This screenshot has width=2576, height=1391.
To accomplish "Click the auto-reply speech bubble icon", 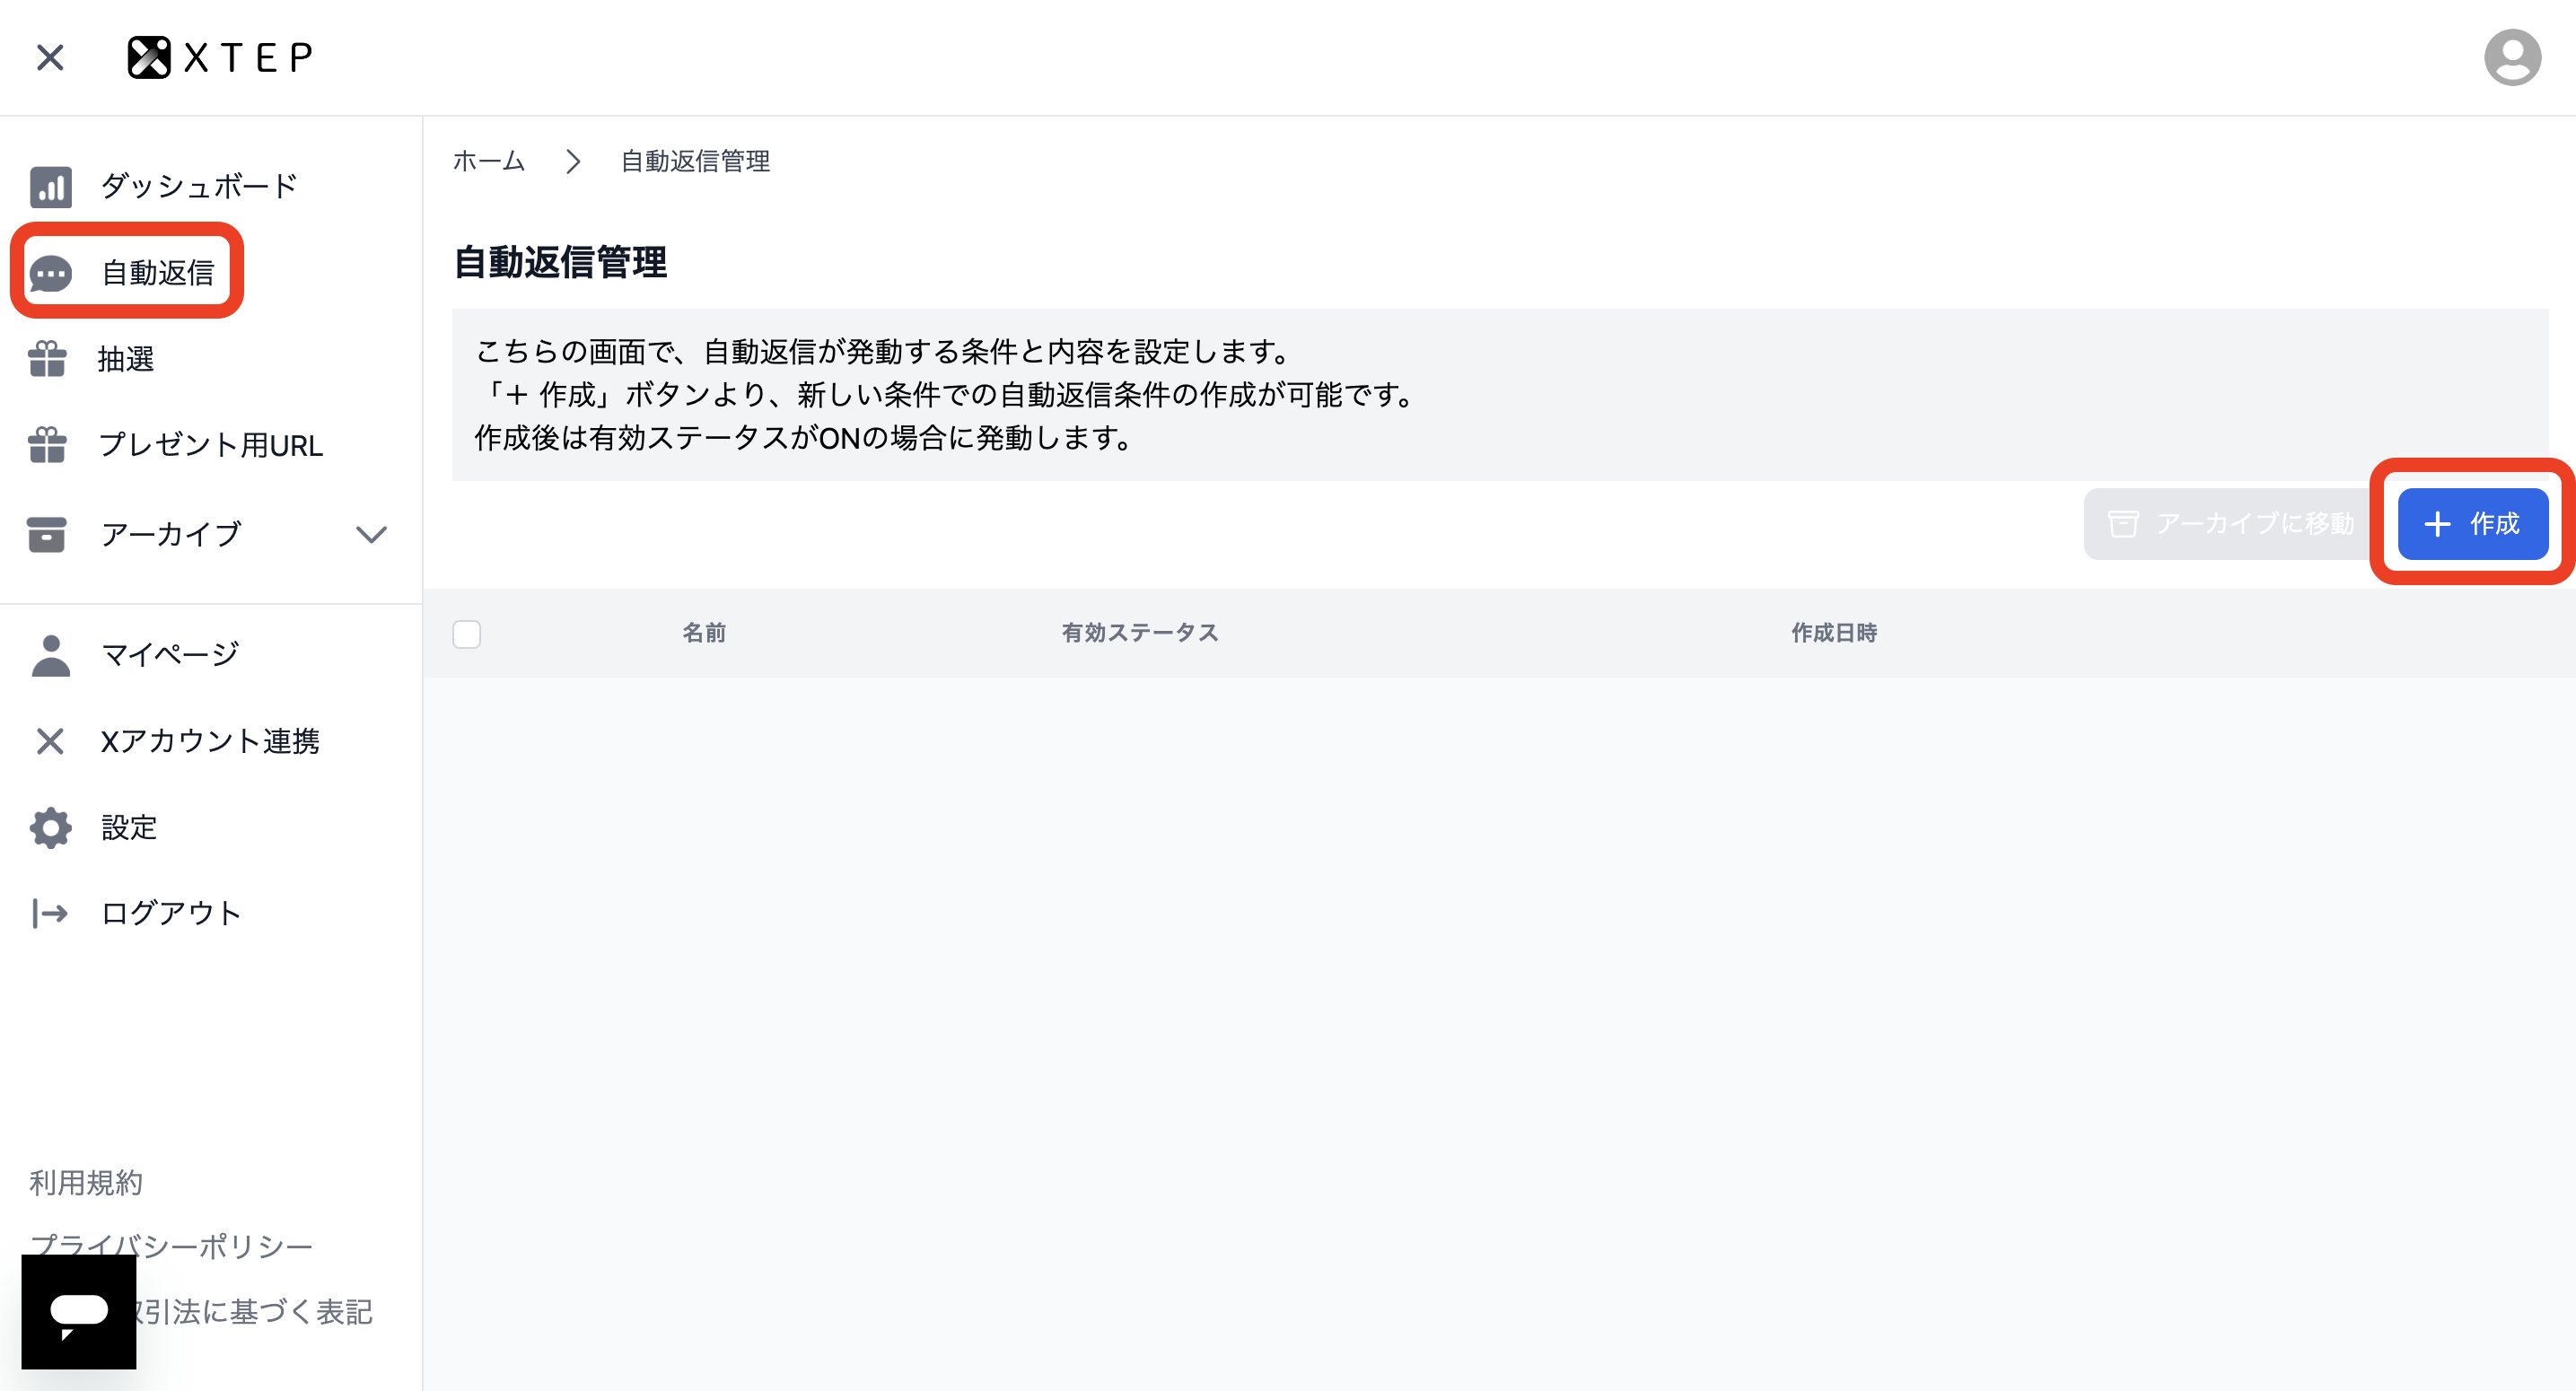I will point(50,272).
